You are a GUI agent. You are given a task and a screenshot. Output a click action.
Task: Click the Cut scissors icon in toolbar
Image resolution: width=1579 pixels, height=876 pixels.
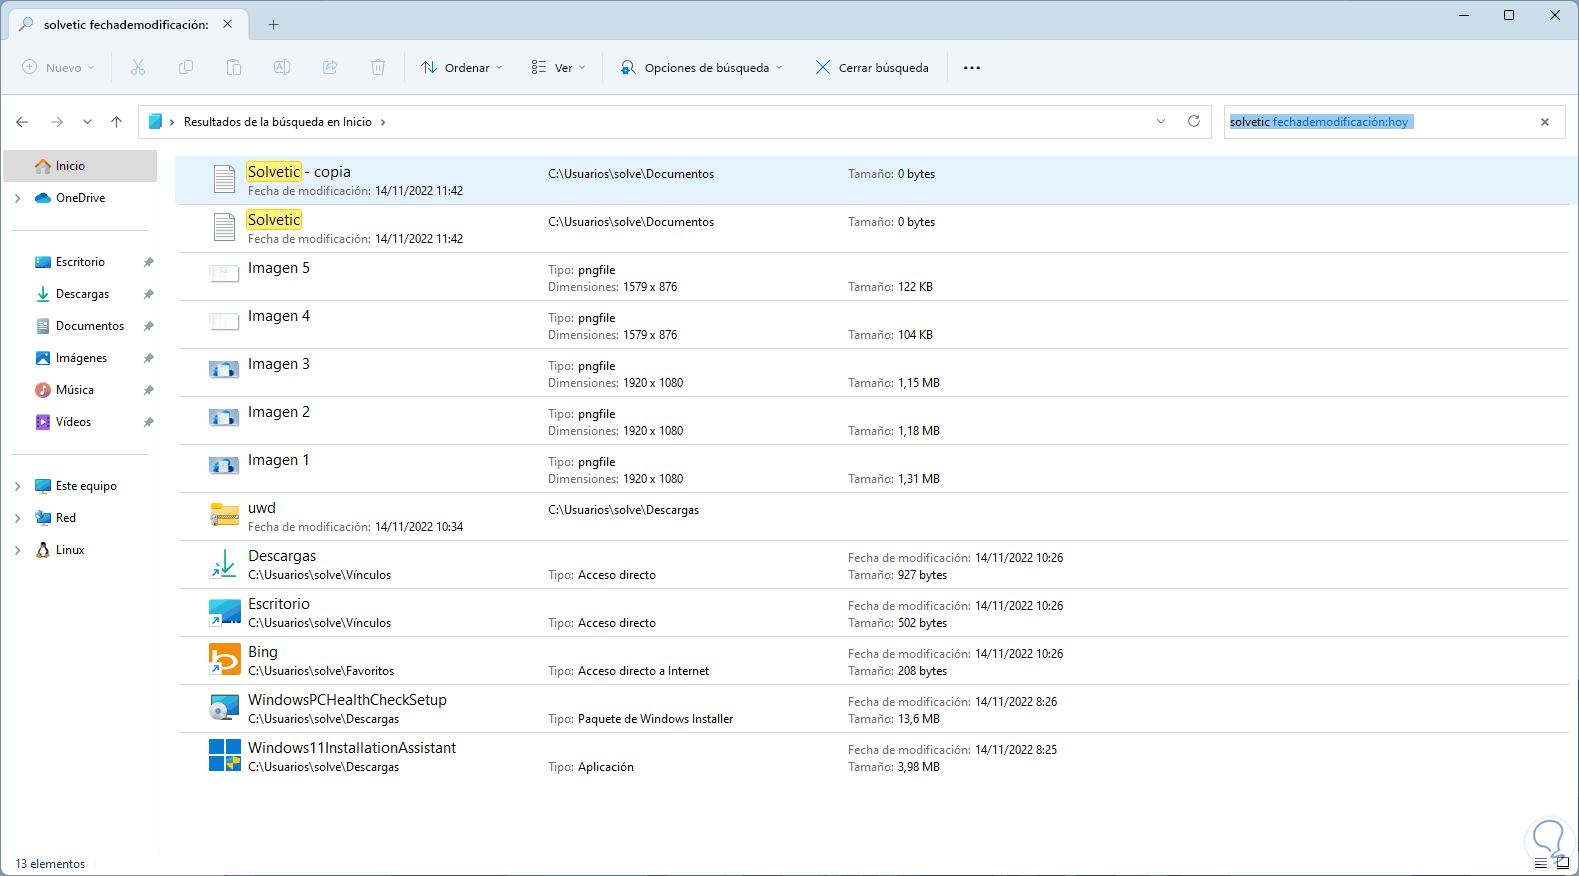(x=138, y=67)
